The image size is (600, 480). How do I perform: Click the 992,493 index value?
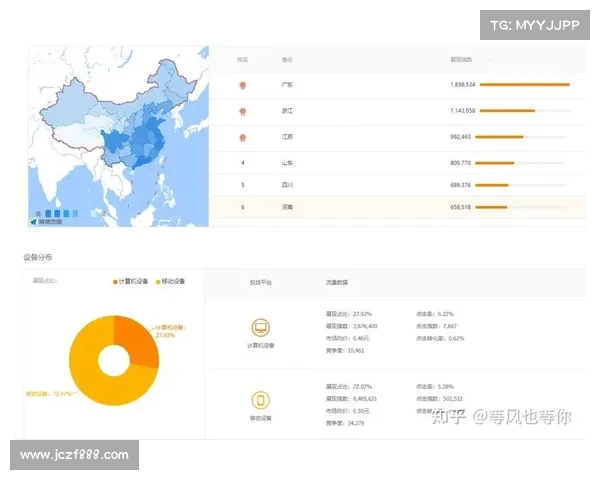(460, 137)
